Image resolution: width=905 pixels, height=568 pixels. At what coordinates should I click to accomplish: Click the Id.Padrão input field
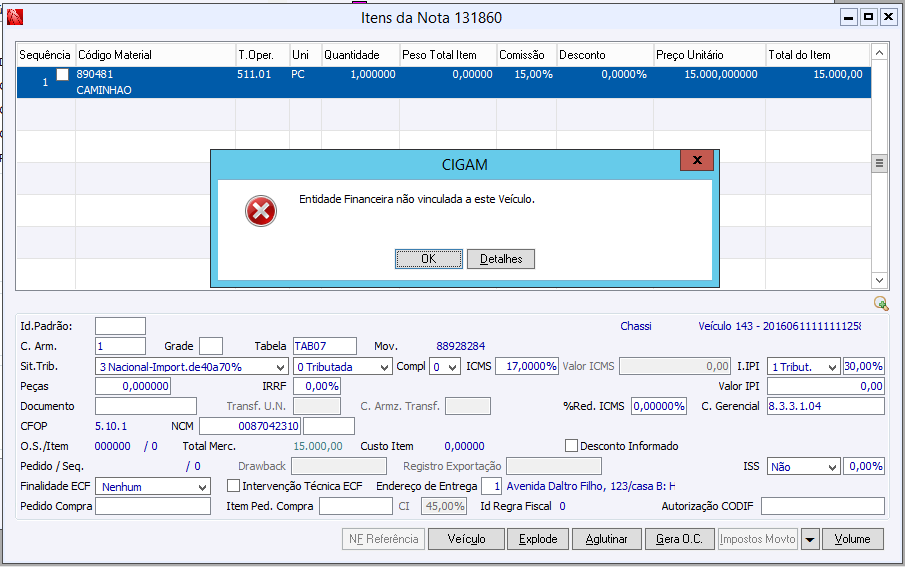point(120,326)
